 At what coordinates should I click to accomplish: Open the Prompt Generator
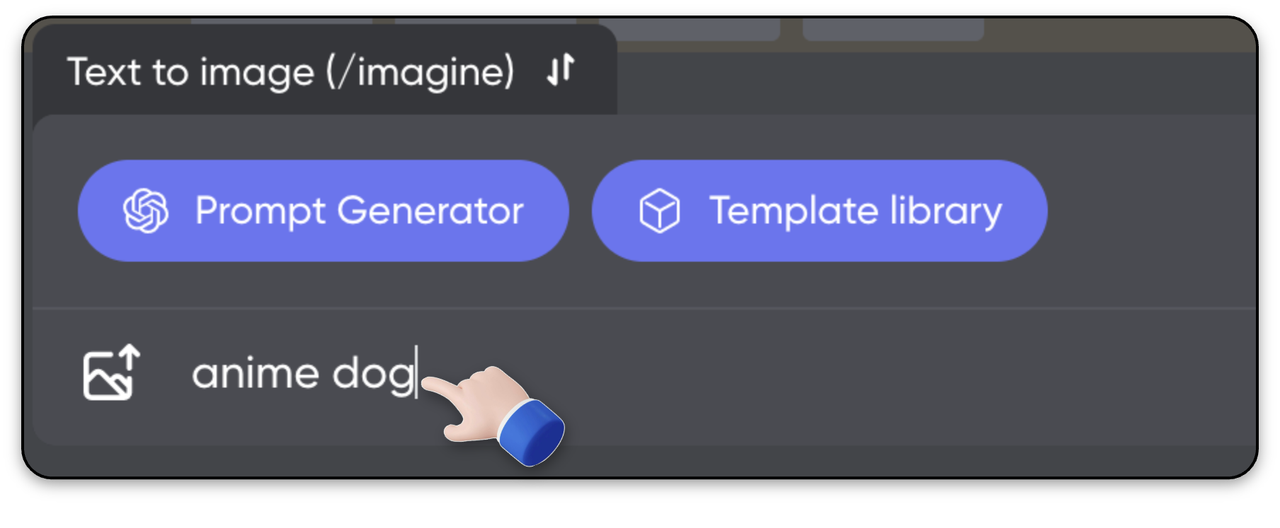coord(323,211)
